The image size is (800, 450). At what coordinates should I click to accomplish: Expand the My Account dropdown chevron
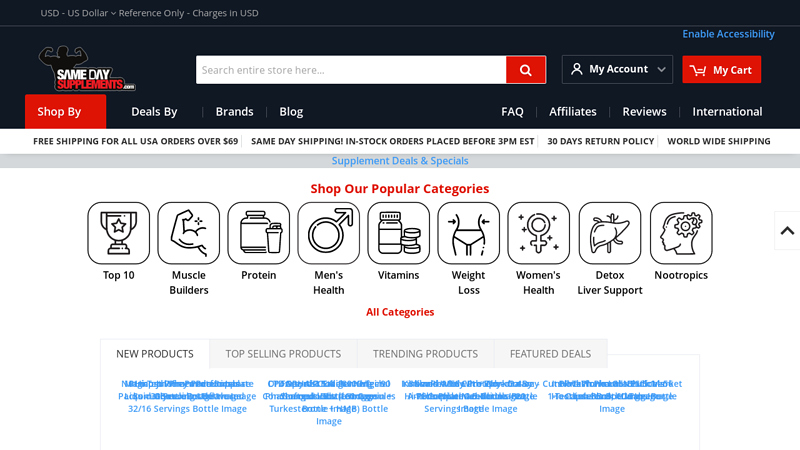(661, 69)
